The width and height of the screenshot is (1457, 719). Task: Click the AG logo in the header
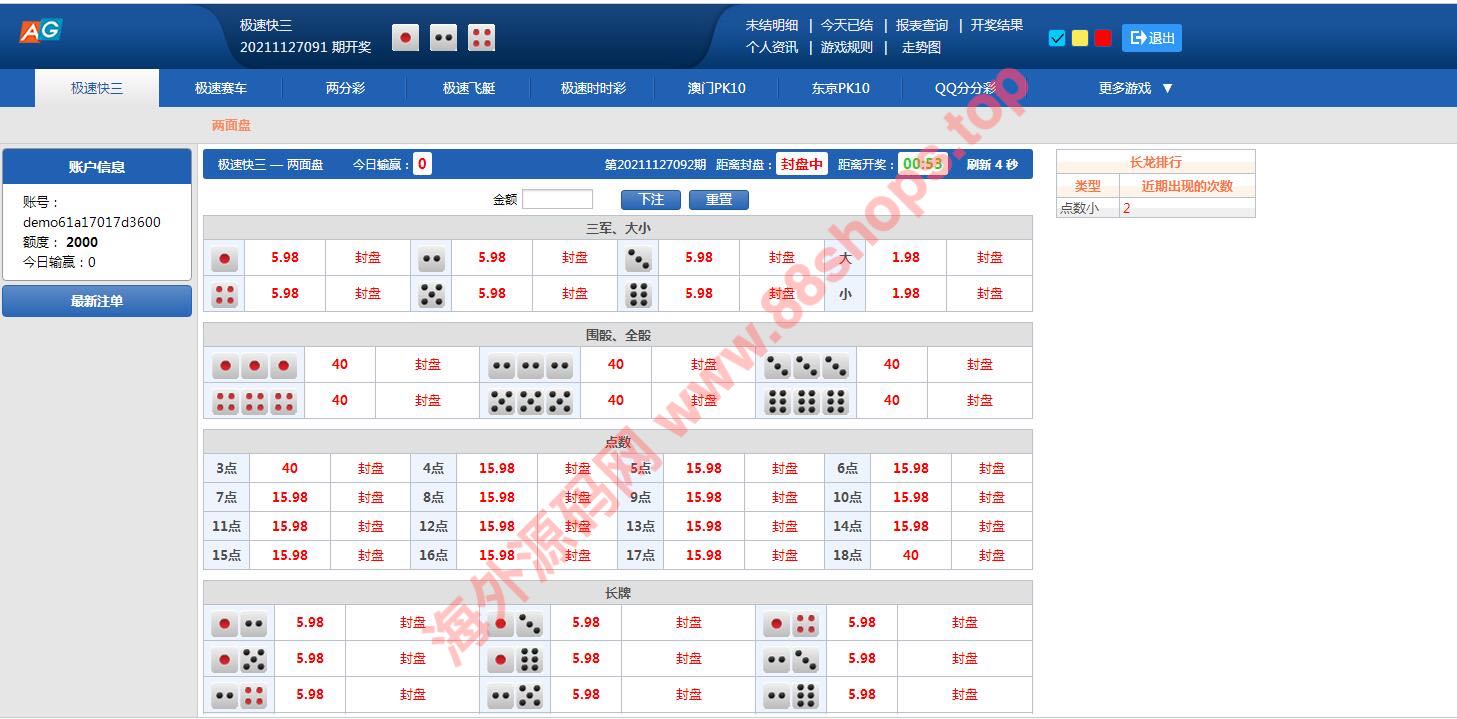coord(40,31)
